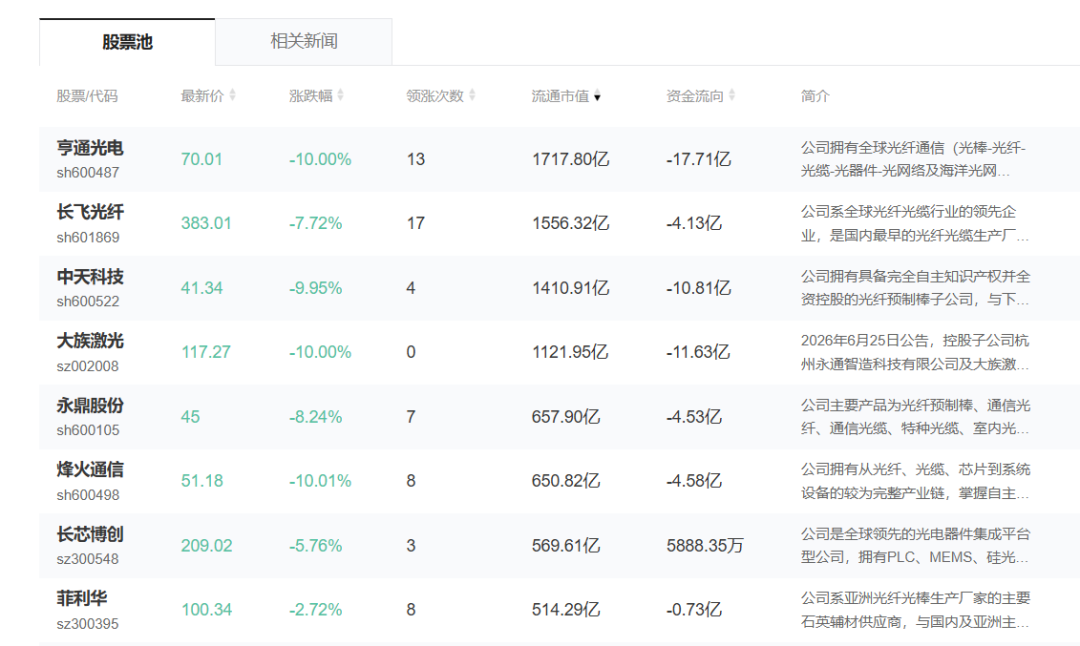
Task: Open 长芯博创 stock link
Action: [90, 534]
